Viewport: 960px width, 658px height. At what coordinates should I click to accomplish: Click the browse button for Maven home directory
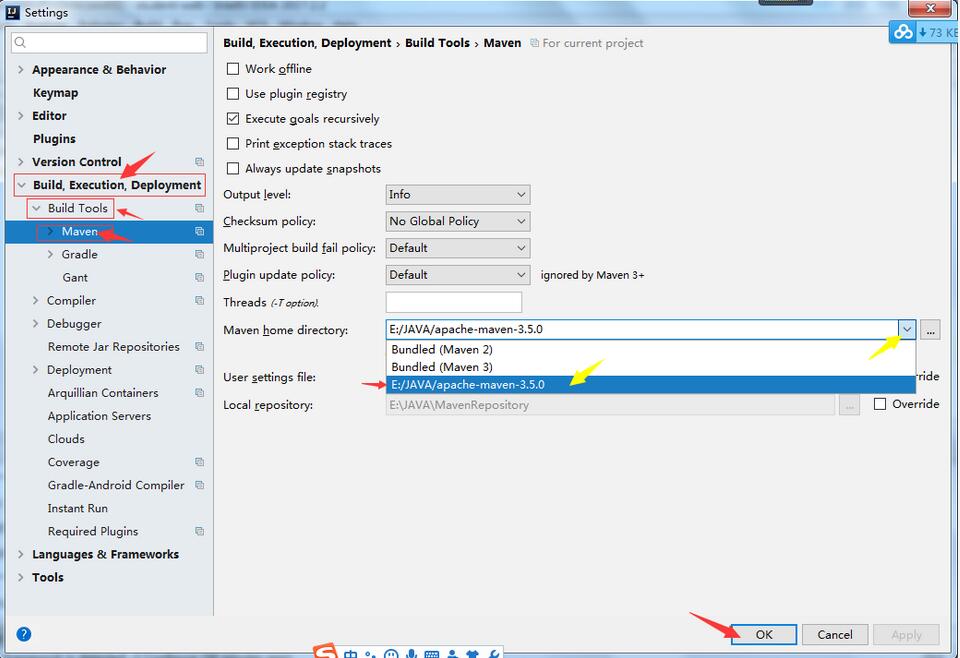pyautogui.click(x=931, y=329)
